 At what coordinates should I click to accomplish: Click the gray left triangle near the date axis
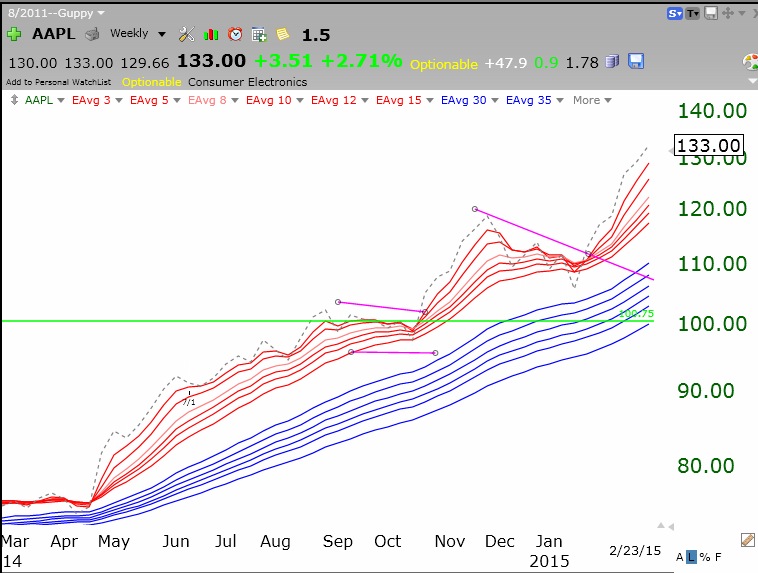tap(671, 527)
